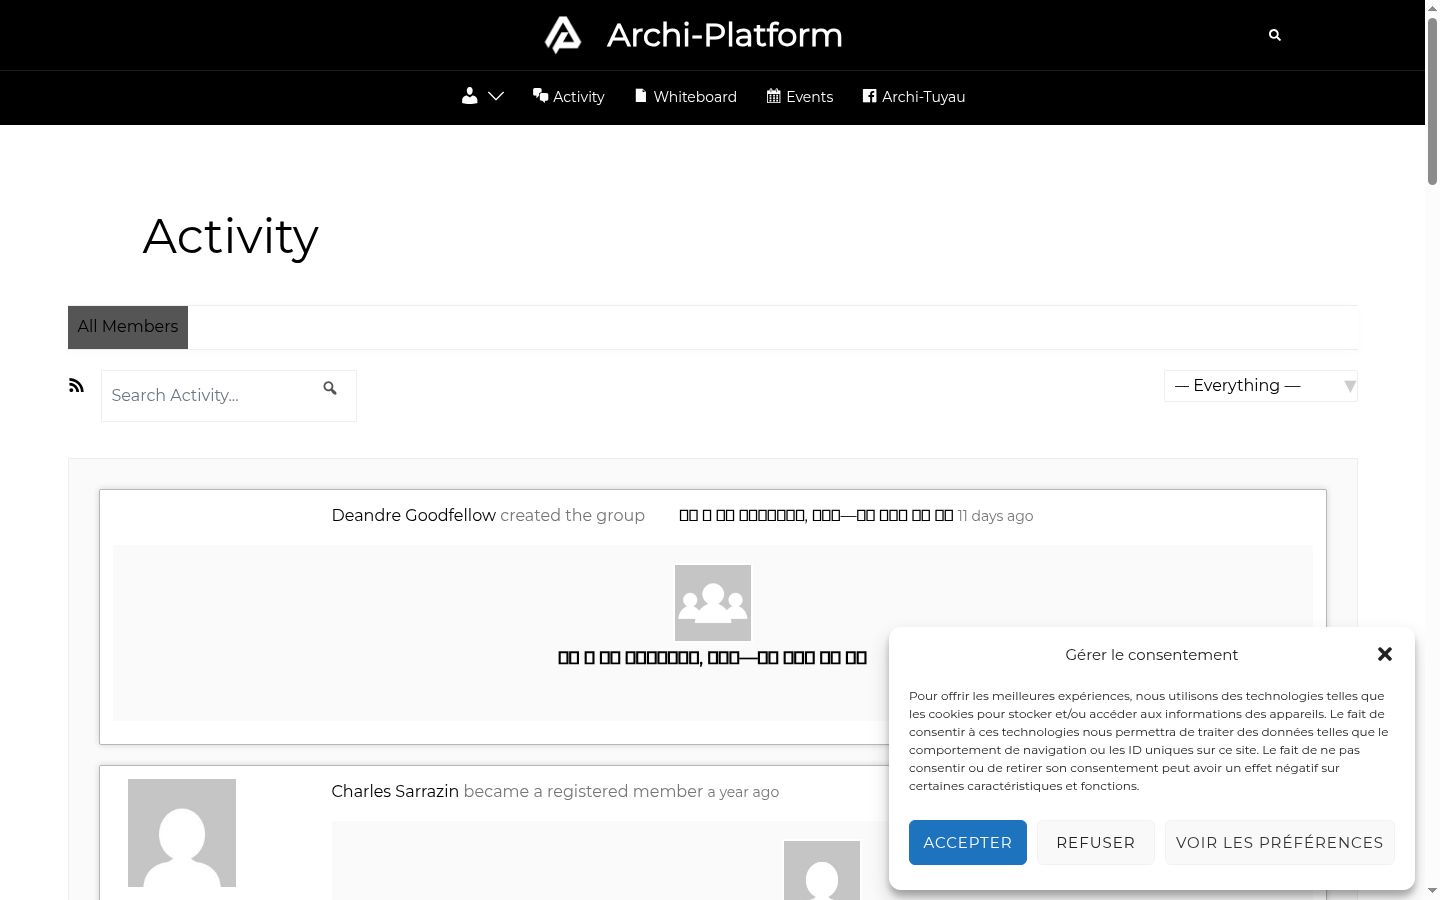Image resolution: width=1440 pixels, height=900 pixels.
Task: Go to Activity in the navigation
Action: tap(569, 97)
